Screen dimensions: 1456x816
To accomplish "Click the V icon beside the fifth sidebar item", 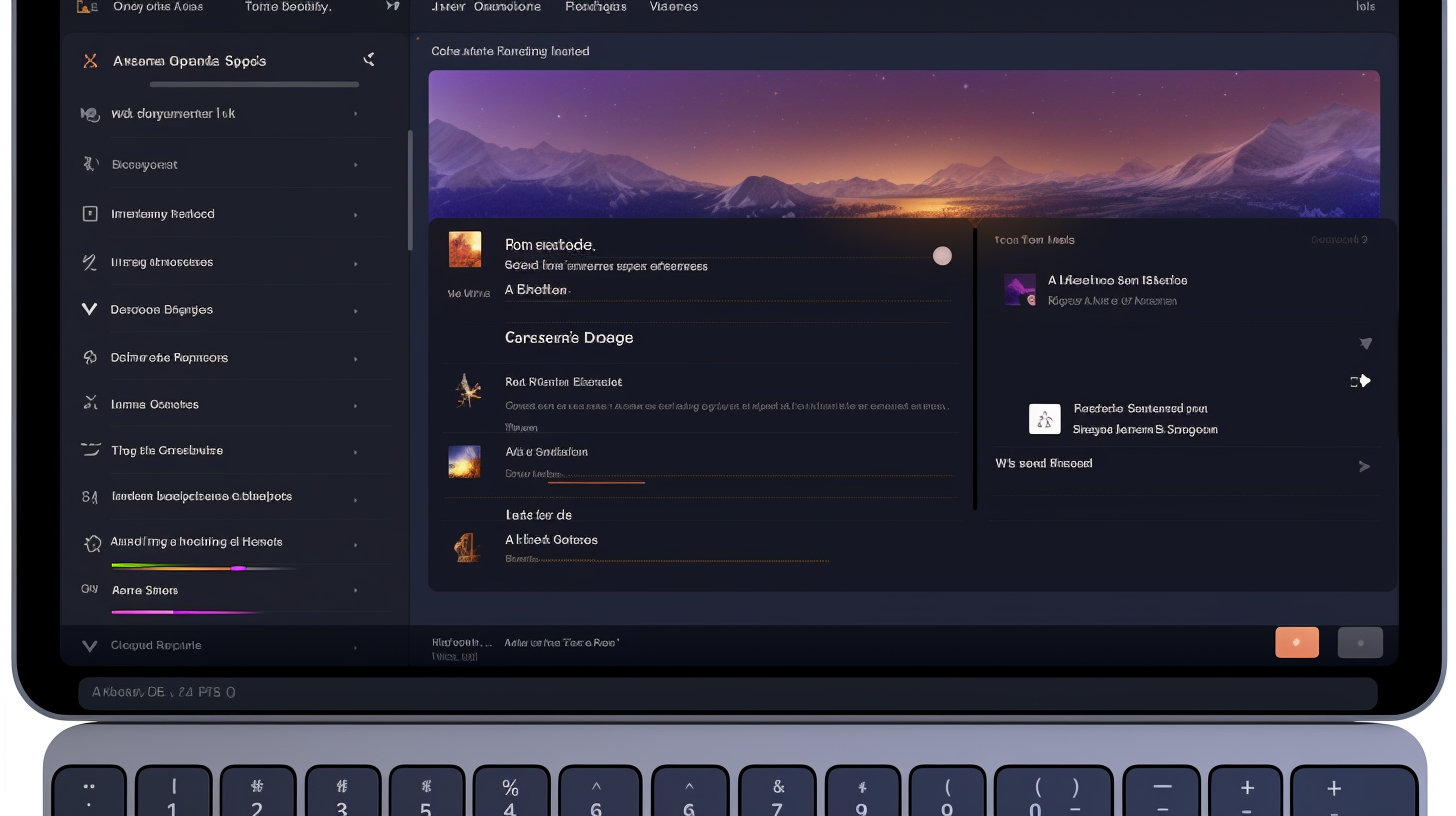I will [89, 310].
